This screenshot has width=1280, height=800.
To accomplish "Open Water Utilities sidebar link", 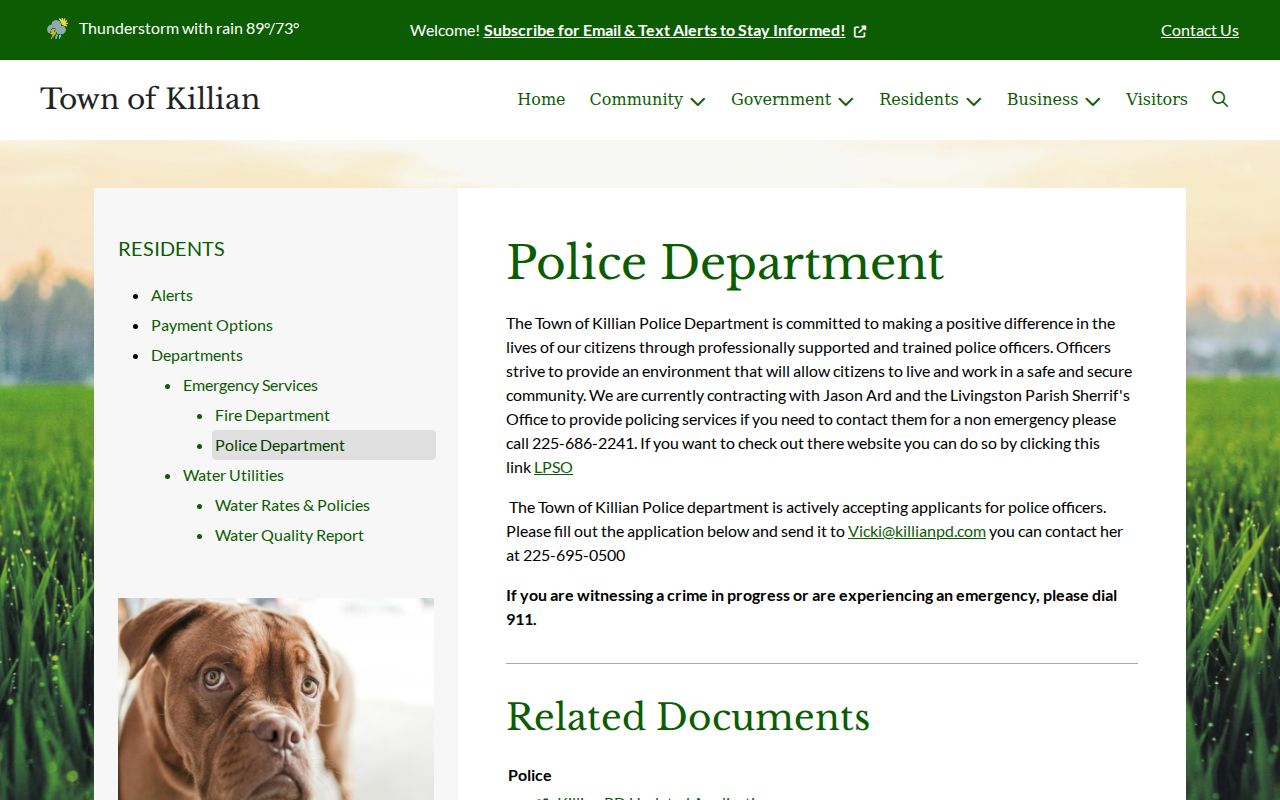I will pos(233,475).
